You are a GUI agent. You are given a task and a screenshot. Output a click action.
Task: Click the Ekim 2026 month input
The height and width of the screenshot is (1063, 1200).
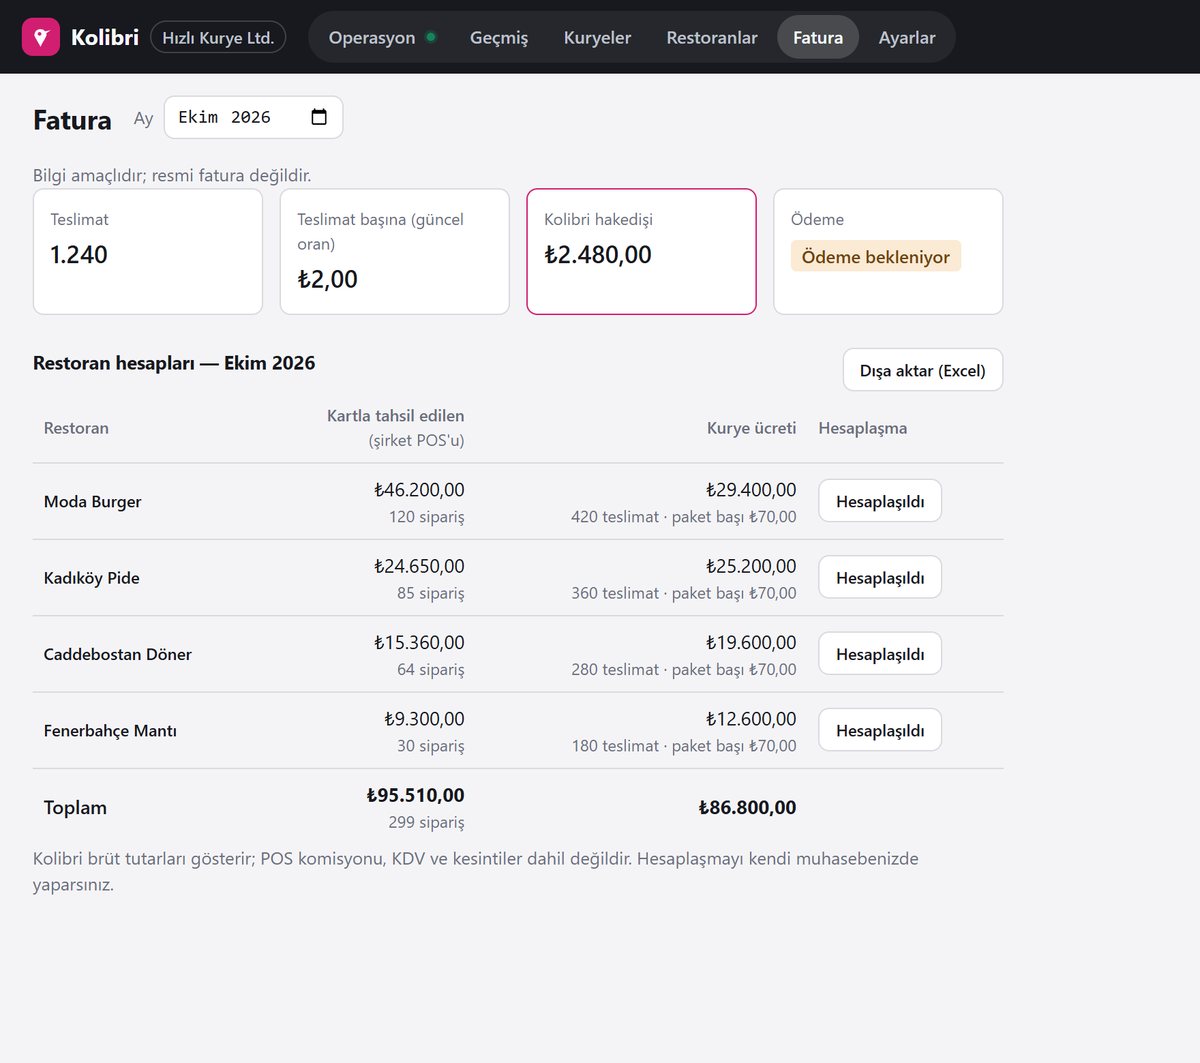253,117
